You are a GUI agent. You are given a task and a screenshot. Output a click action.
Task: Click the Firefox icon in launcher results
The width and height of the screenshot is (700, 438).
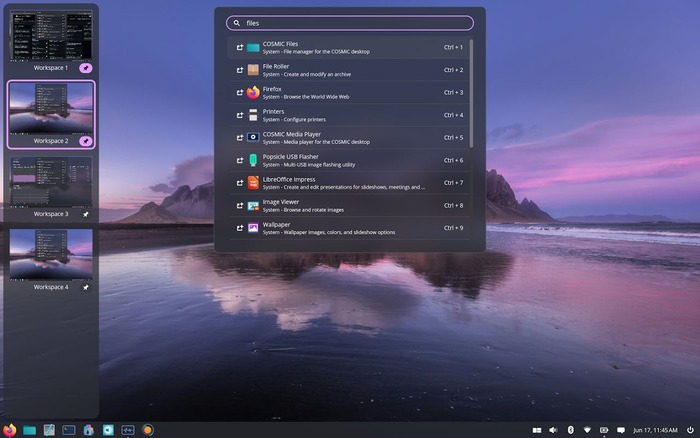[253, 92]
